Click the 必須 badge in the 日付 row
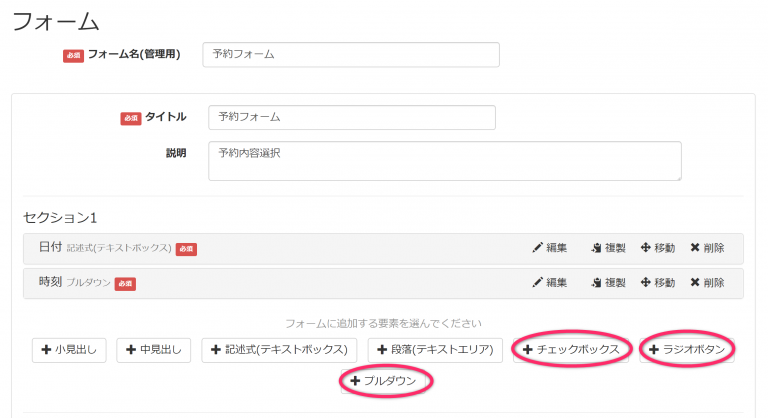The image size is (768, 418). 186,249
